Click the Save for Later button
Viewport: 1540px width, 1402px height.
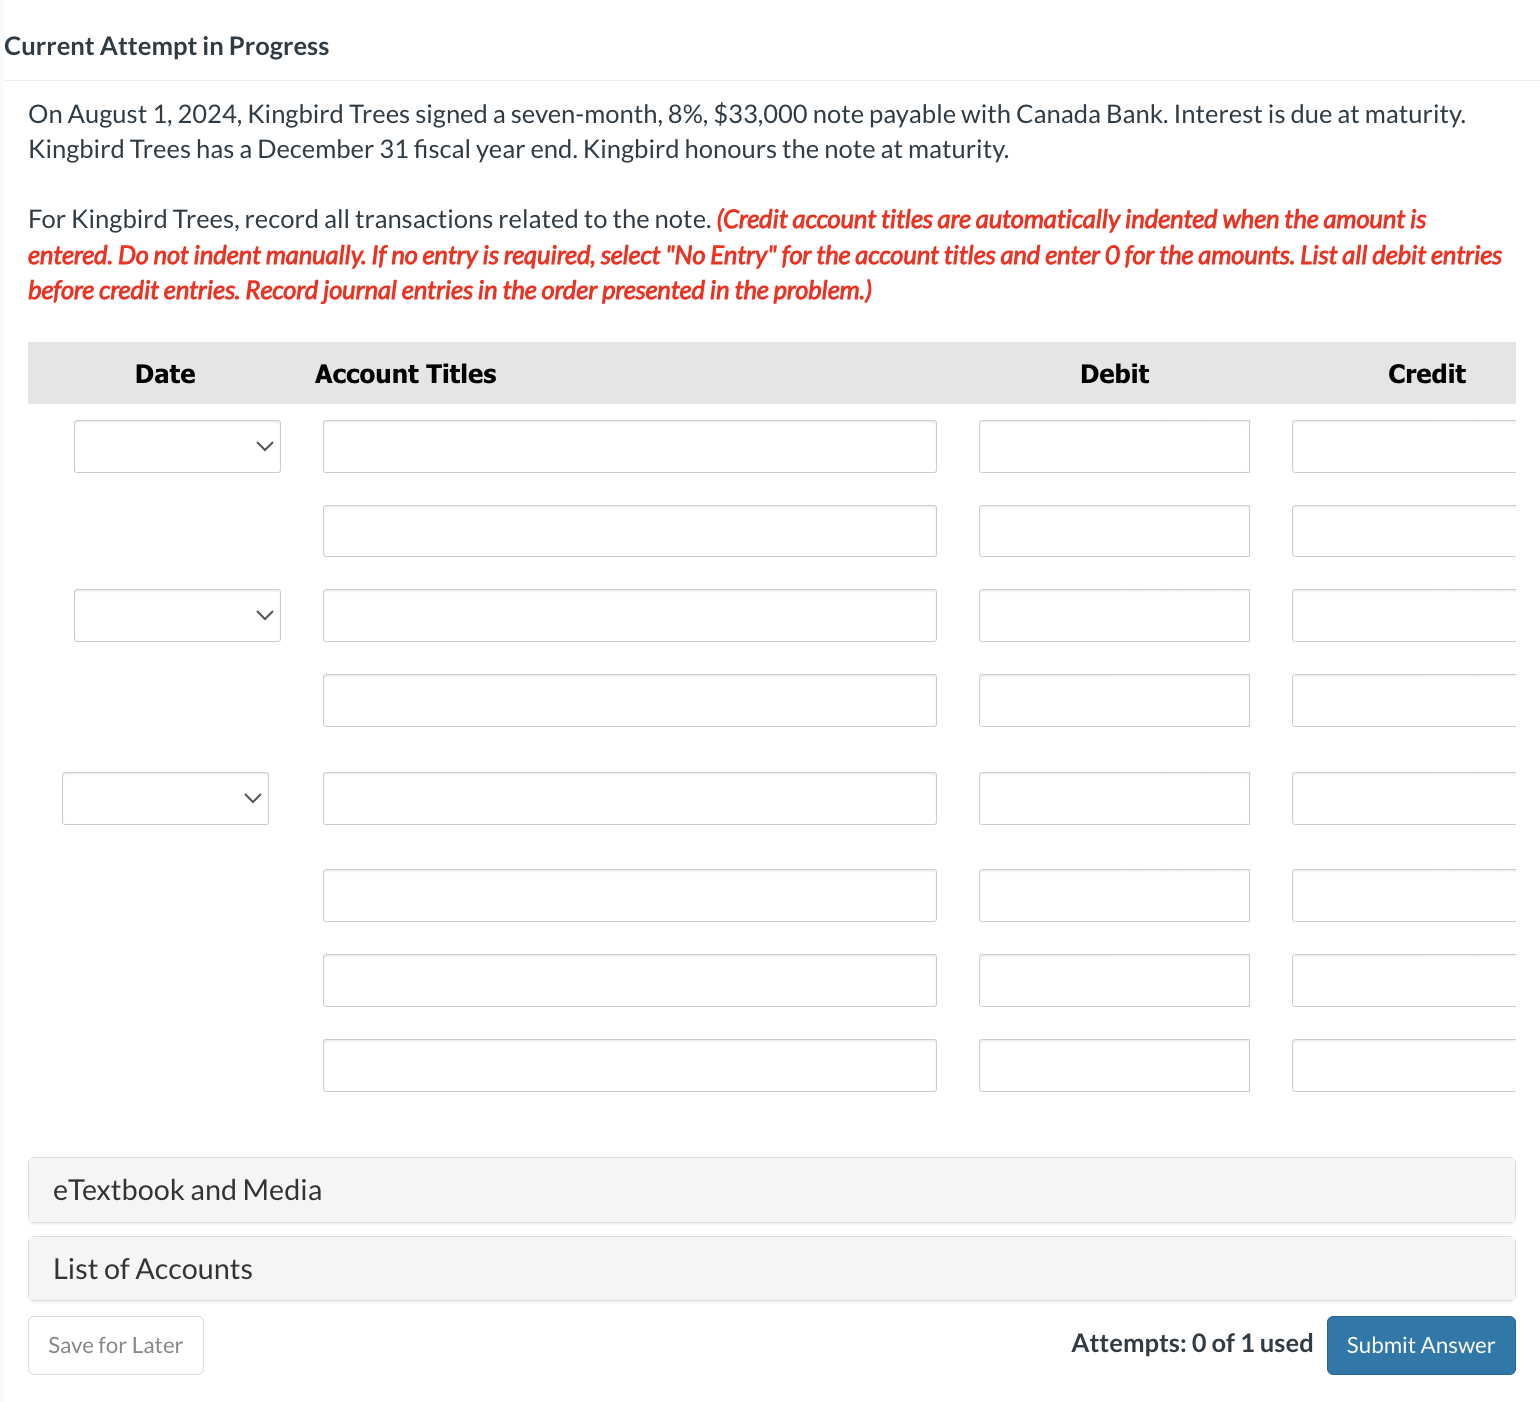point(116,1345)
